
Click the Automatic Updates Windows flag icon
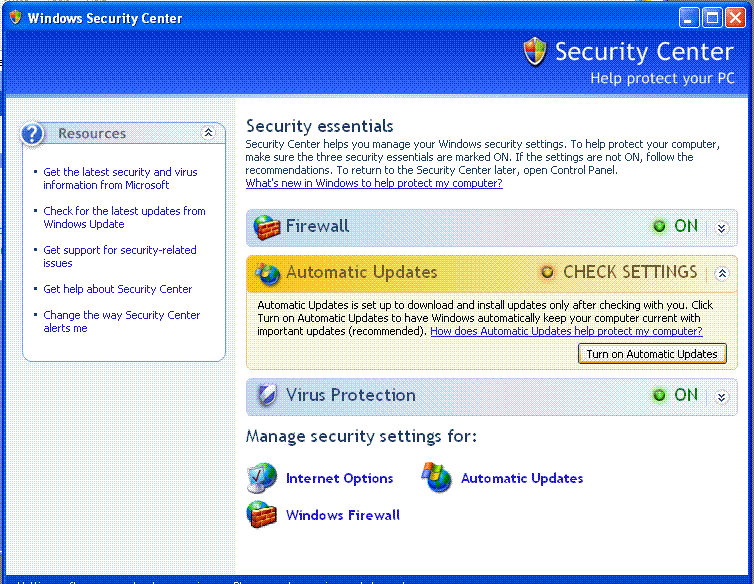(437, 477)
